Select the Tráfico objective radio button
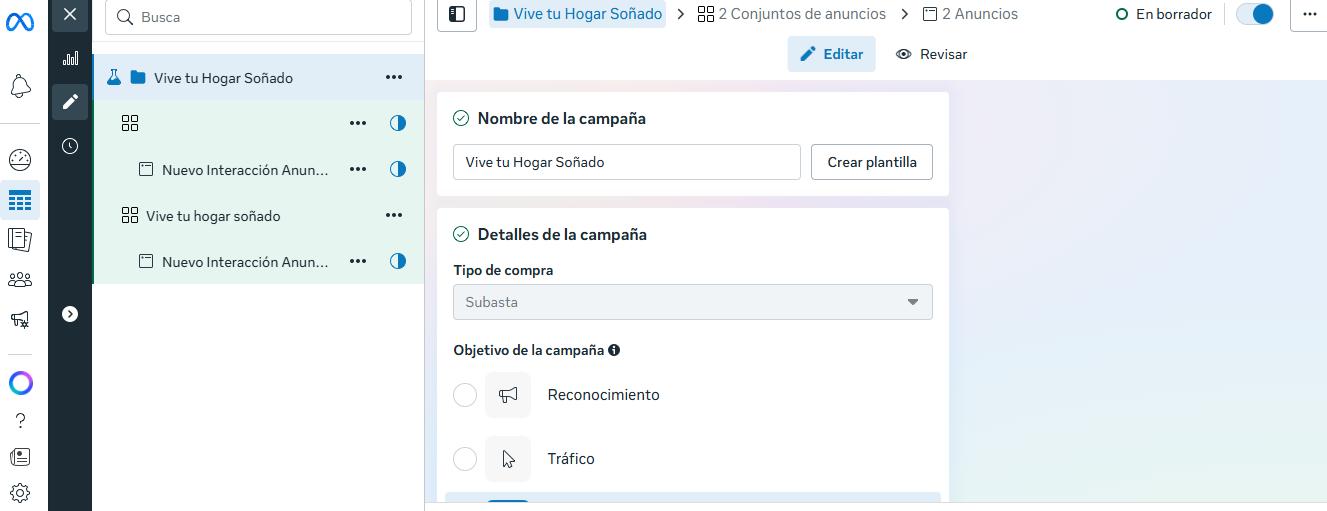Viewport: 1327px width, 511px height. (x=465, y=459)
